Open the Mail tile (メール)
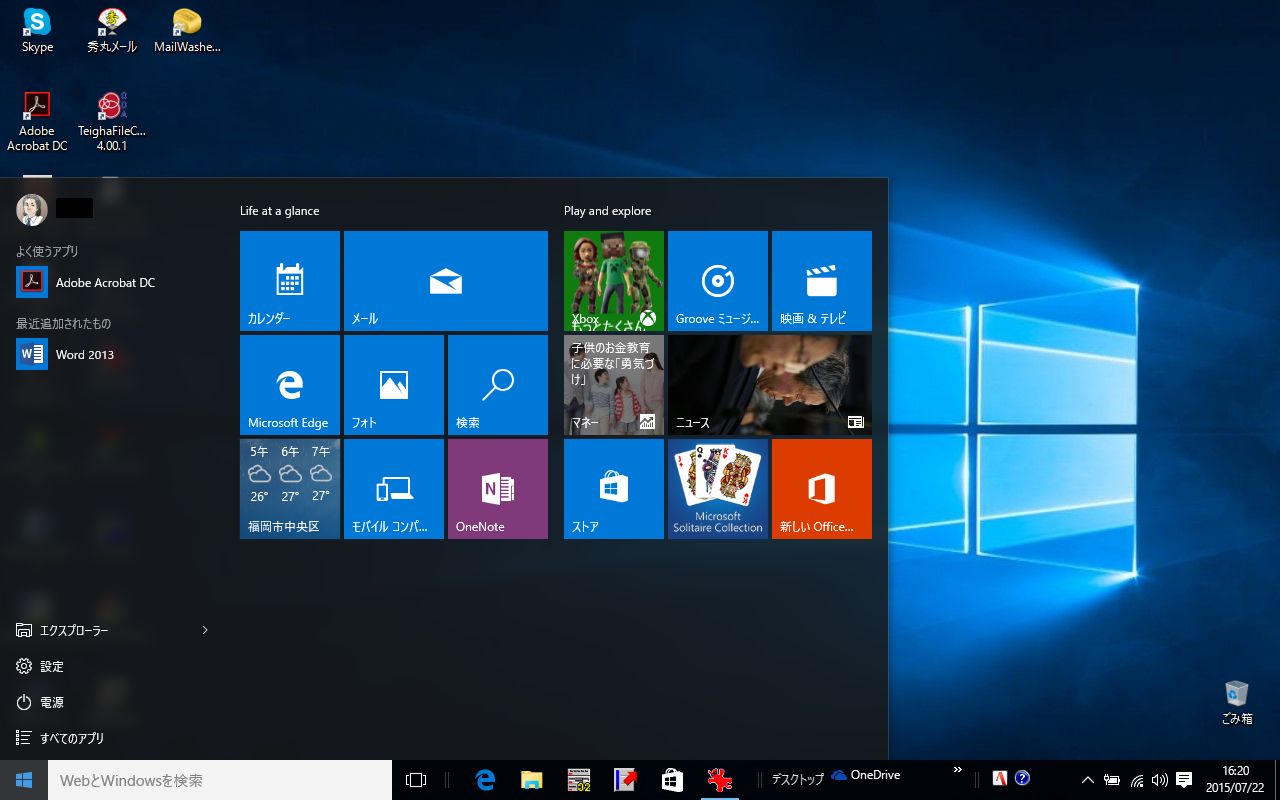Image resolution: width=1280 pixels, height=800 pixels. click(446, 281)
